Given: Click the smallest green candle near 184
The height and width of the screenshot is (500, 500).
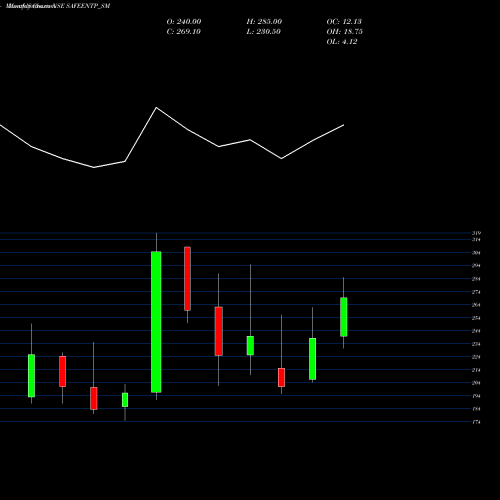Looking at the screenshot, I should [125, 400].
